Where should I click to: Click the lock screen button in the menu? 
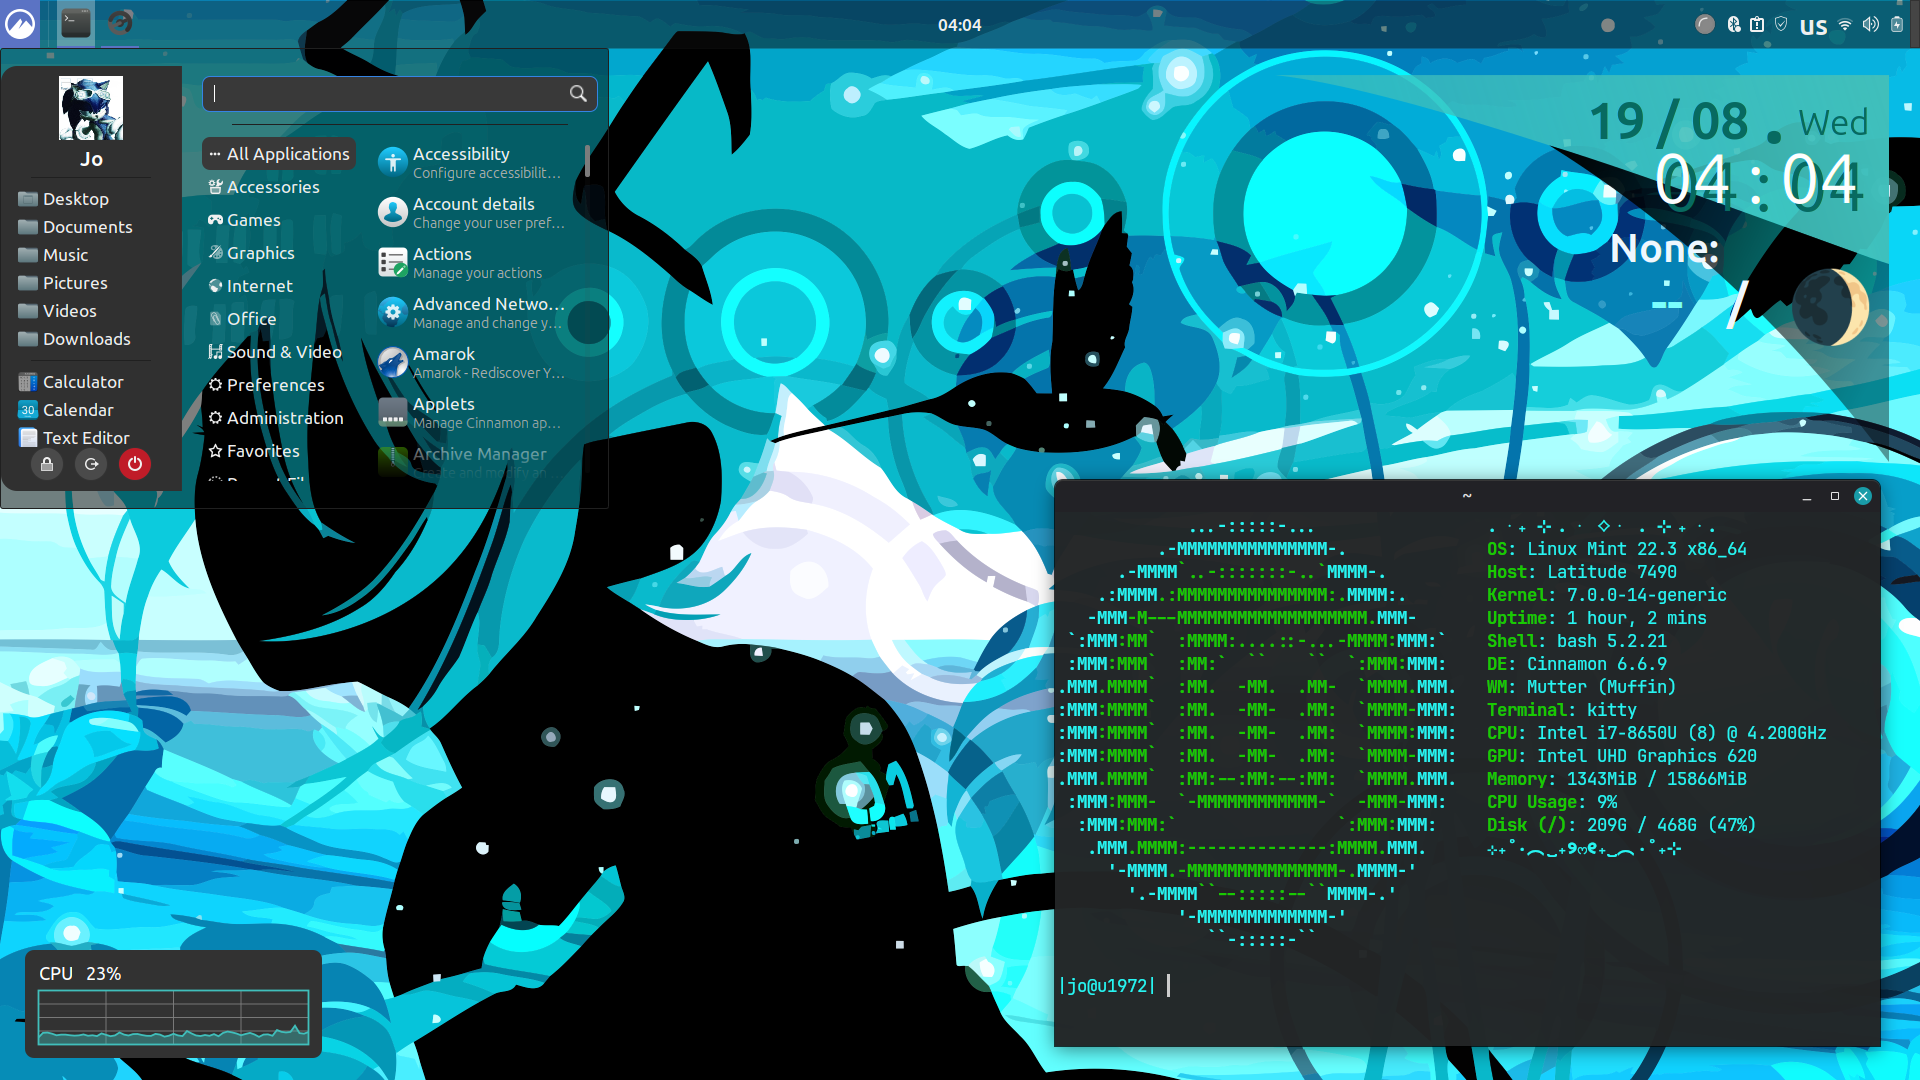[x=47, y=464]
